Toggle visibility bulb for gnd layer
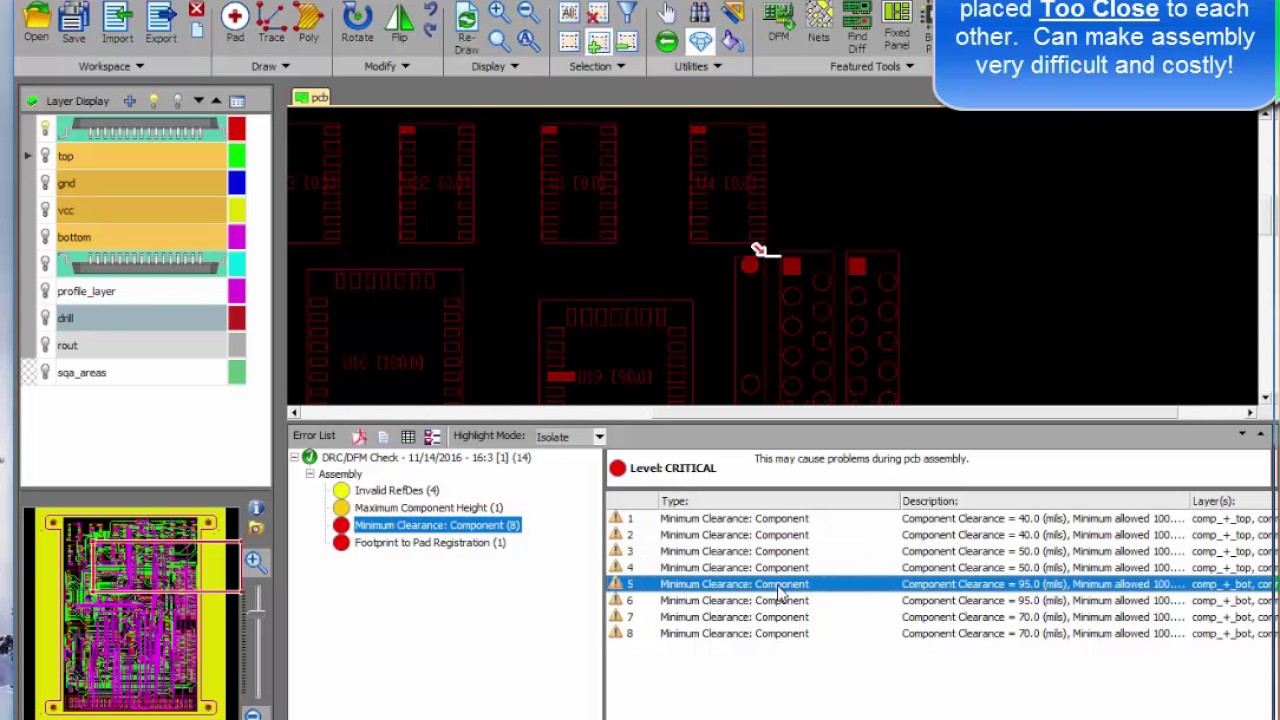 click(45, 183)
